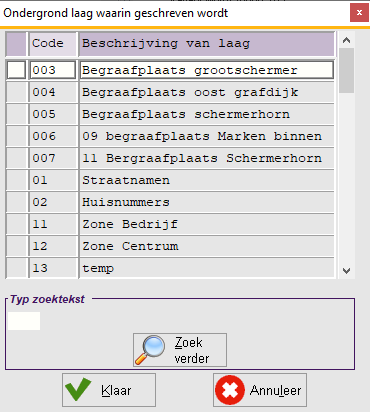Image resolution: width=370 pixels, height=412 pixels.
Task: Close the Ondergrond laag dialog
Action: (x=359, y=13)
